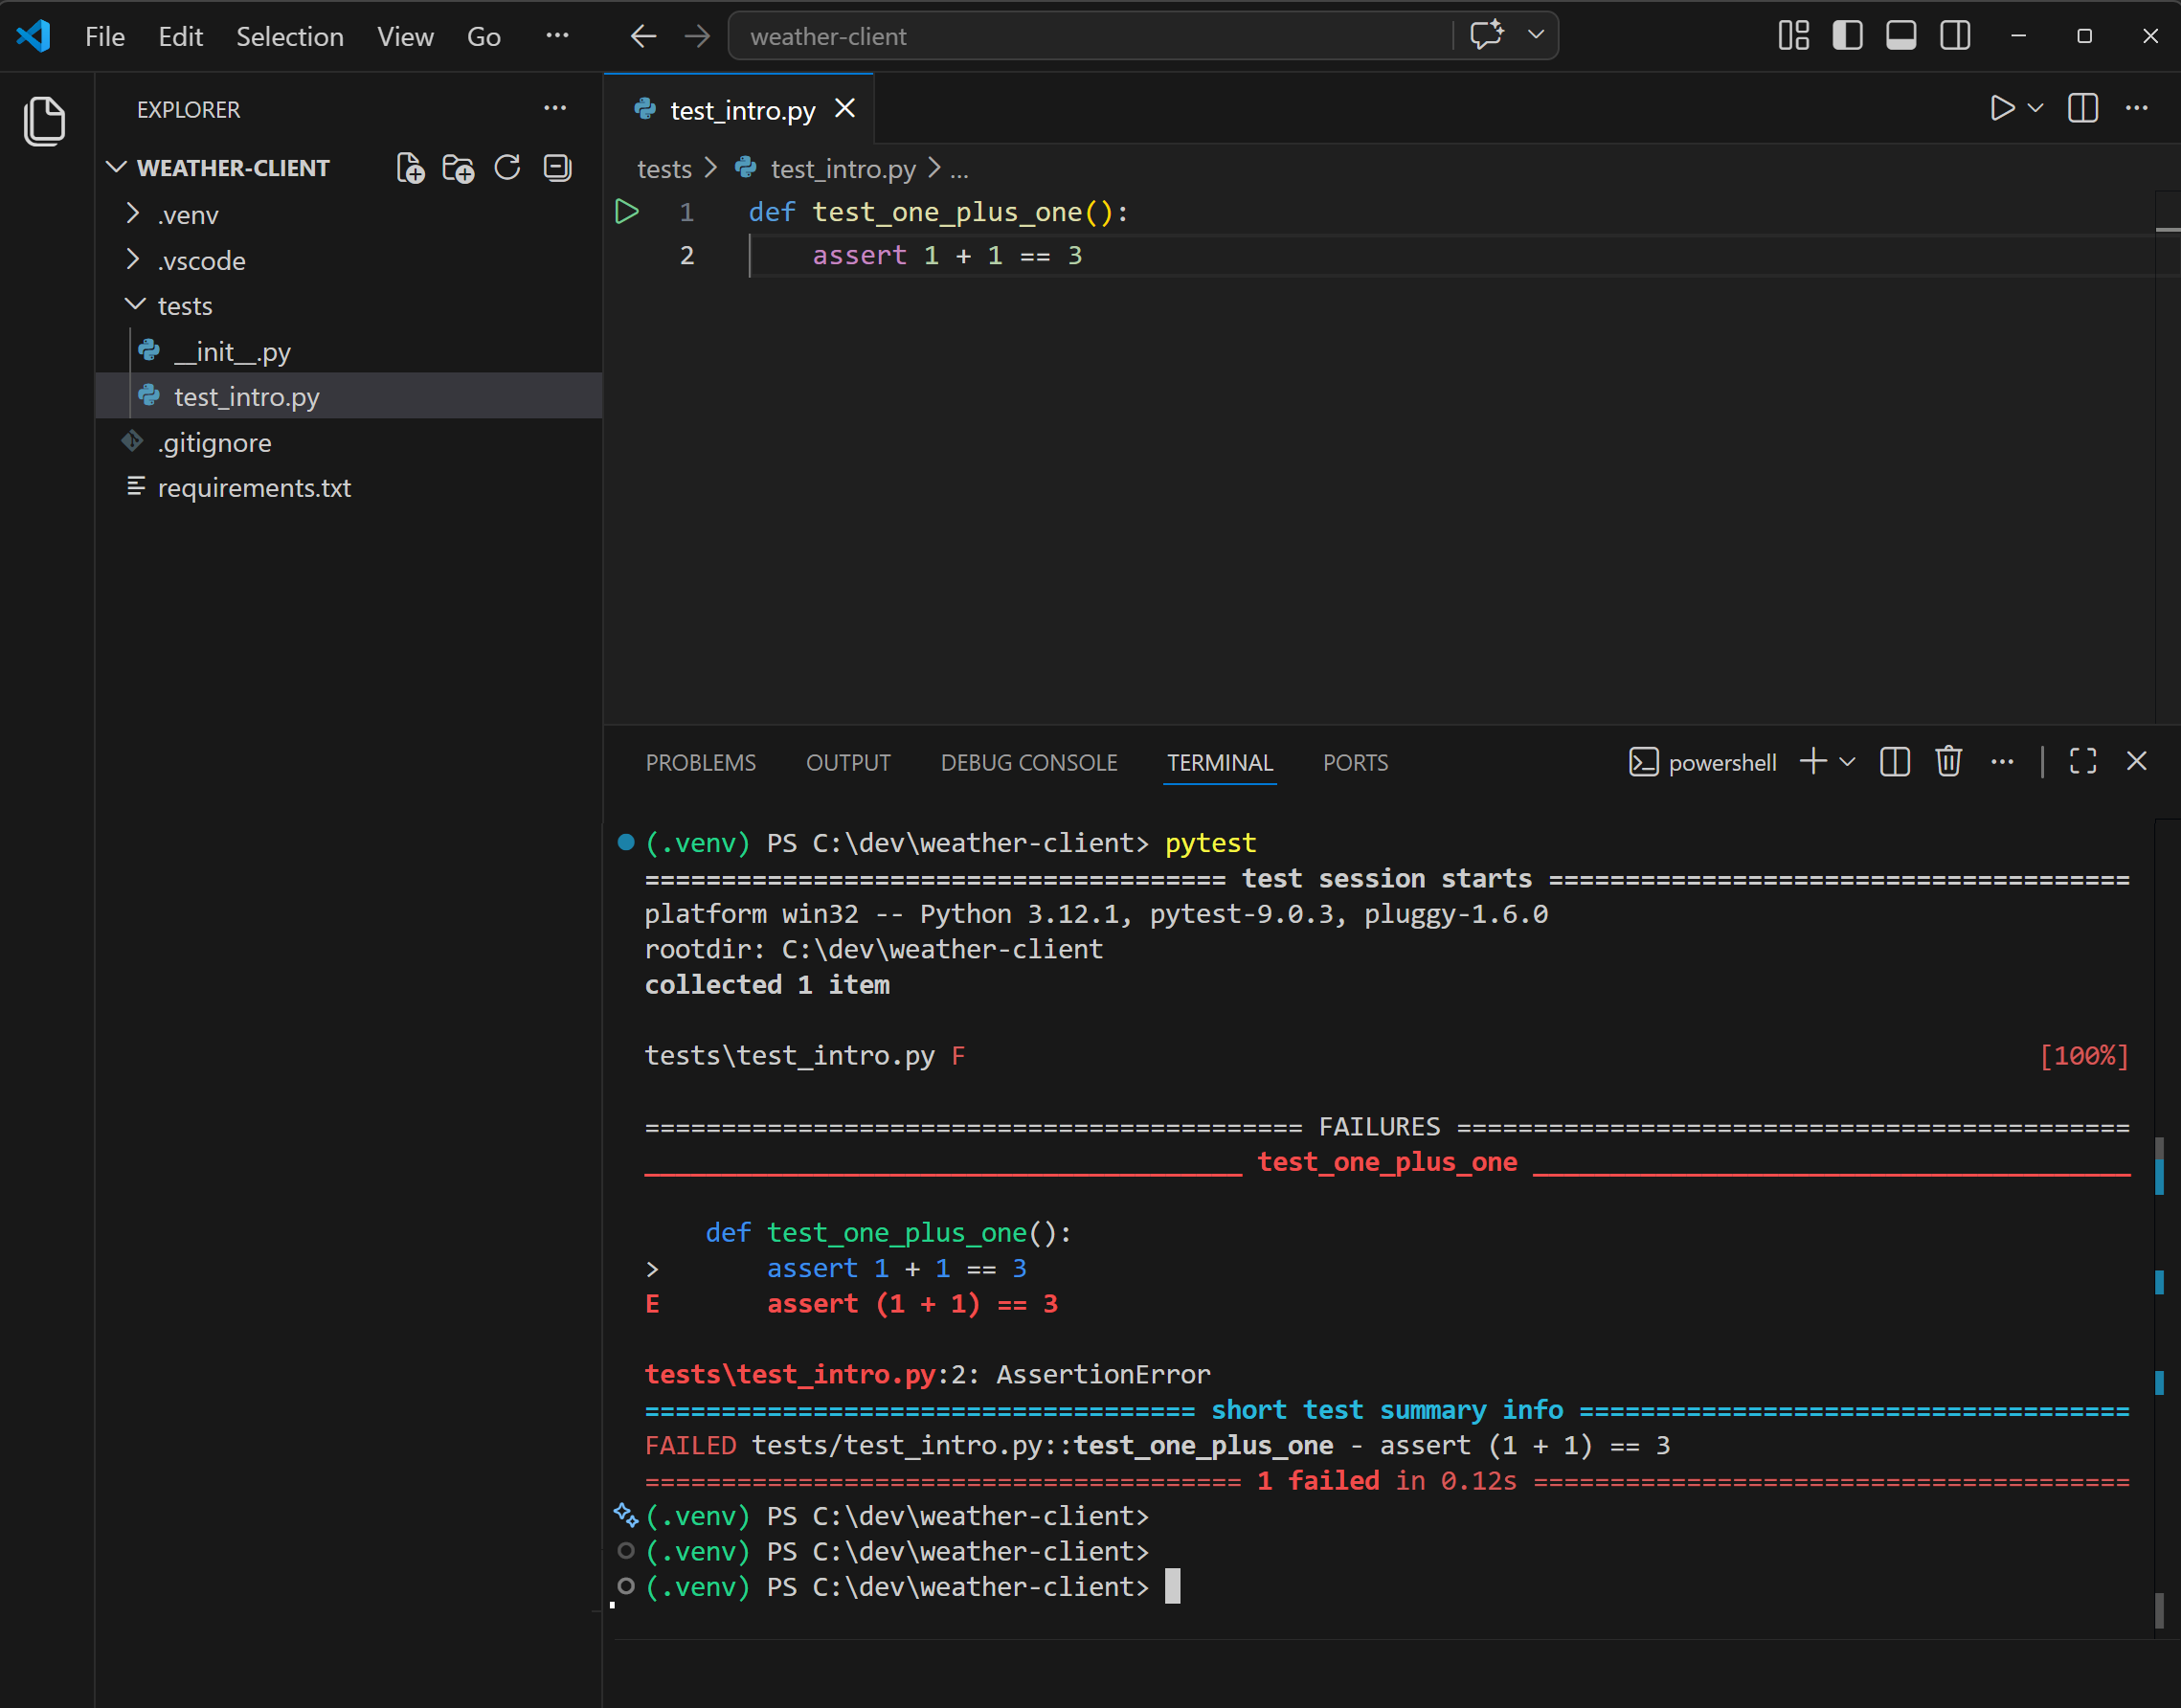Collapse all folders in Explorer

557,167
